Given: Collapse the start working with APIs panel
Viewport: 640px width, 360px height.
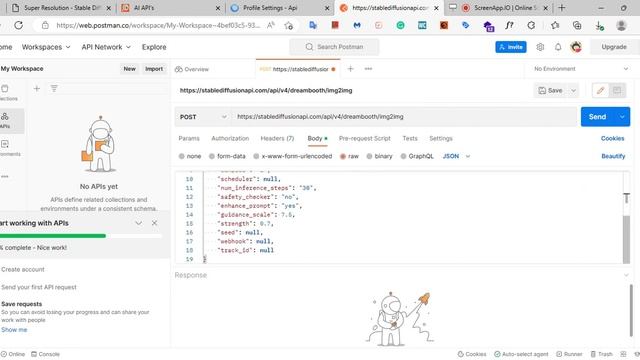Looking at the screenshot, I should 138,223.
